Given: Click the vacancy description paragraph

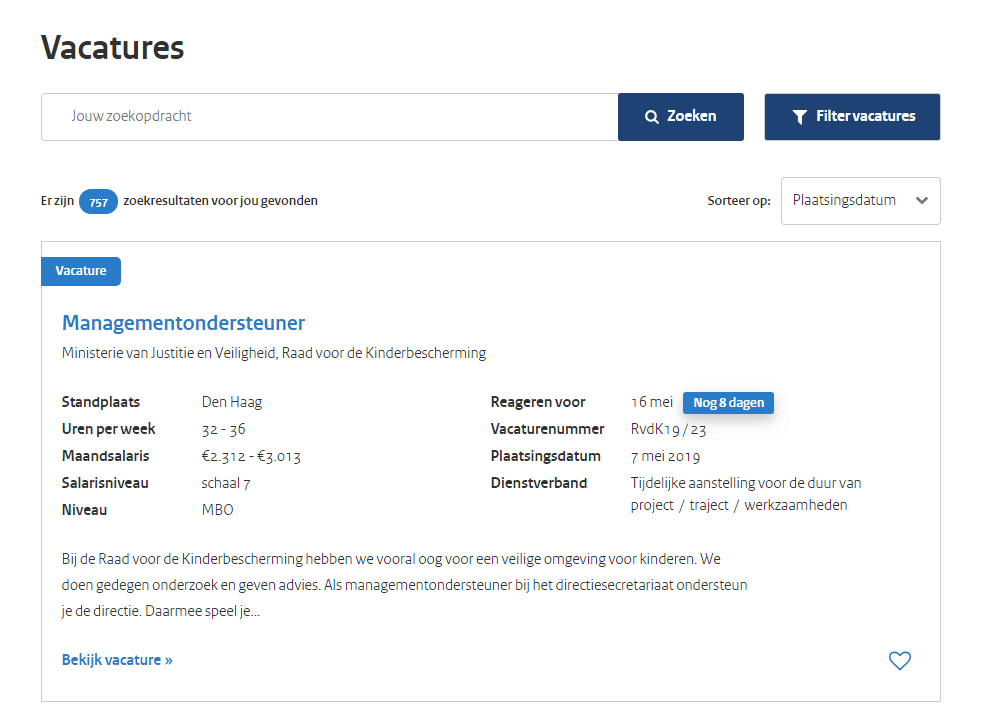Looking at the screenshot, I should click(404, 584).
